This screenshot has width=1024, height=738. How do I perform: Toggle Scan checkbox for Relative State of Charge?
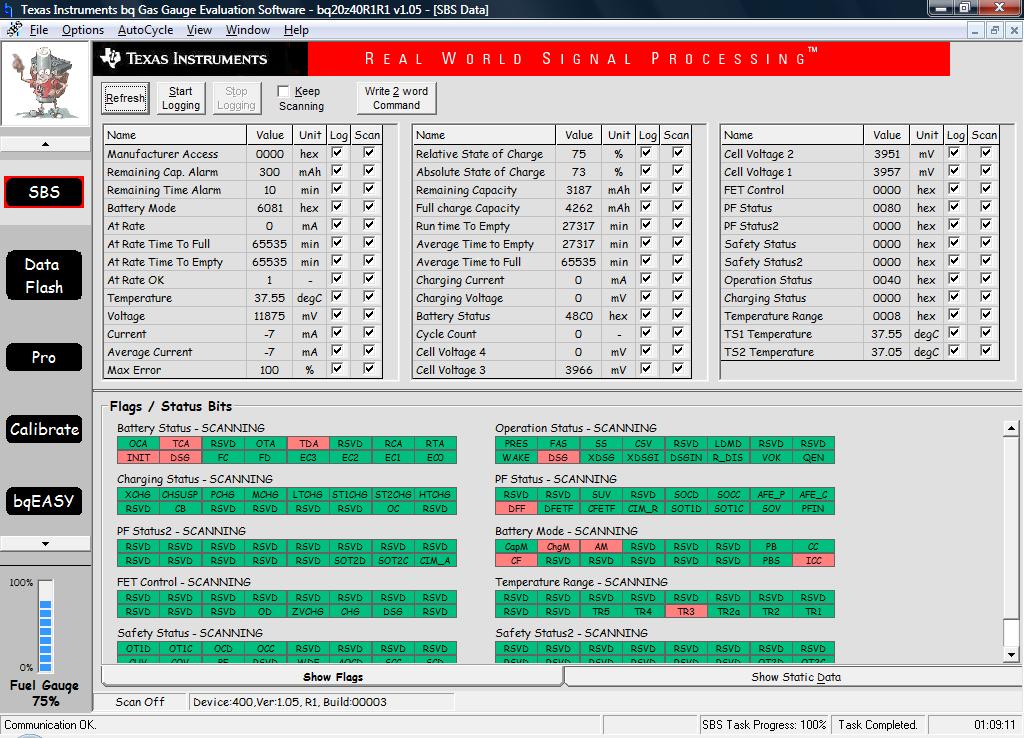pyautogui.click(x=678, y=153)
